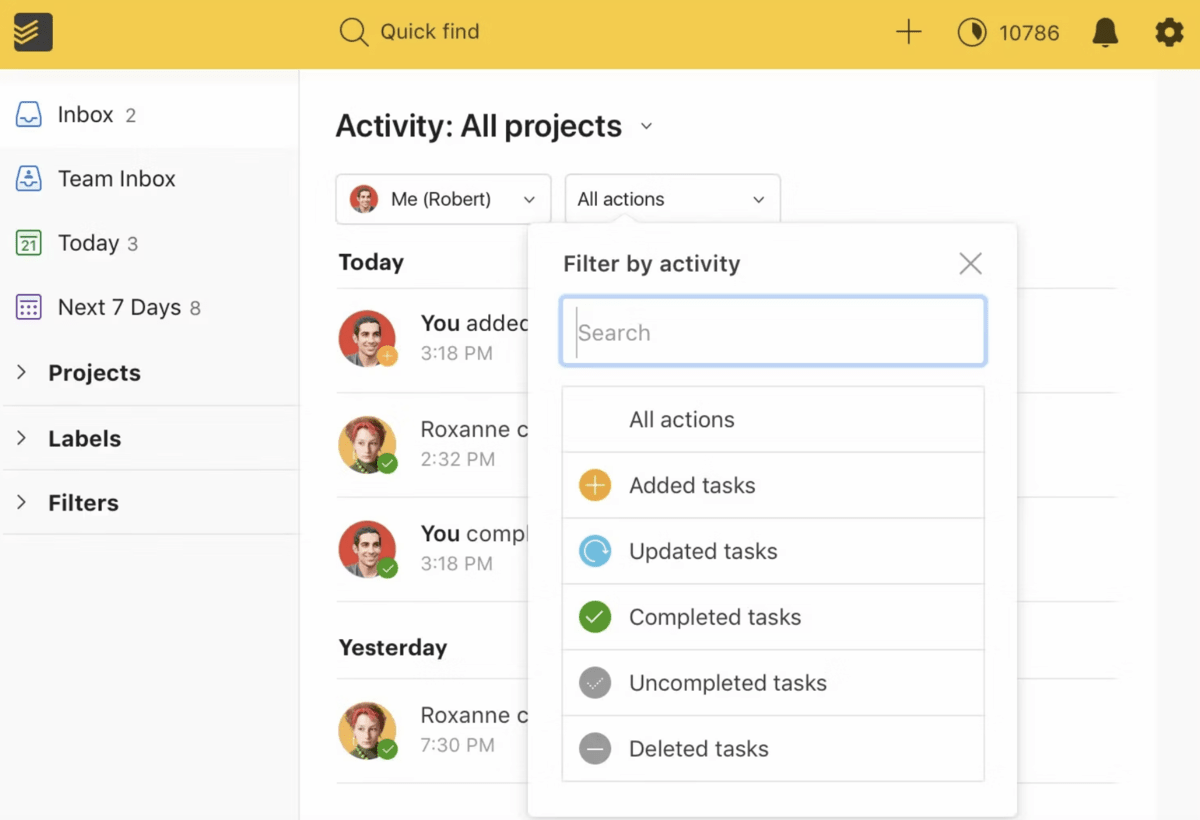Click the Inbox tray icon
This screenshot has width=1200, height=820.
coord(29,114)
